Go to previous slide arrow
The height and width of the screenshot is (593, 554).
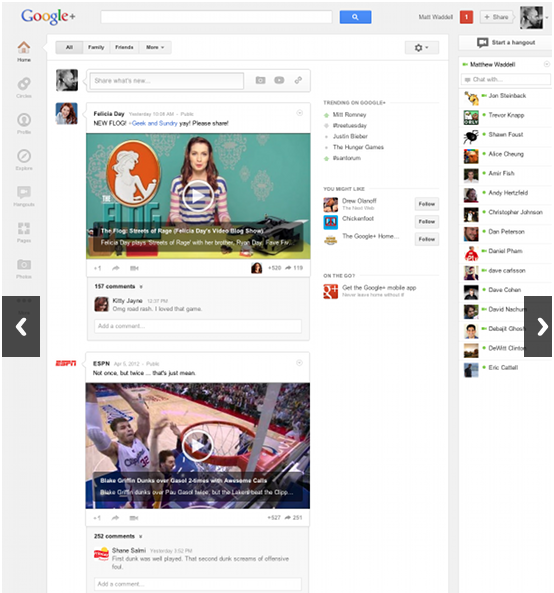click(x=21, y=326)
